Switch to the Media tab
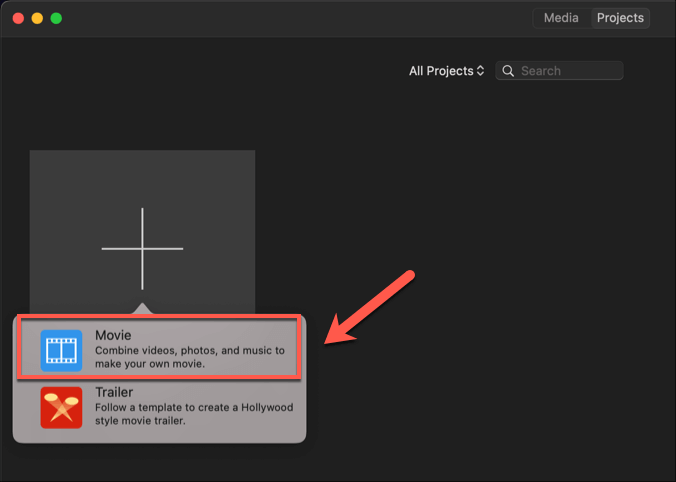Image resolution: width=676 pixels, height=482 pixels. tap(561, 18)
